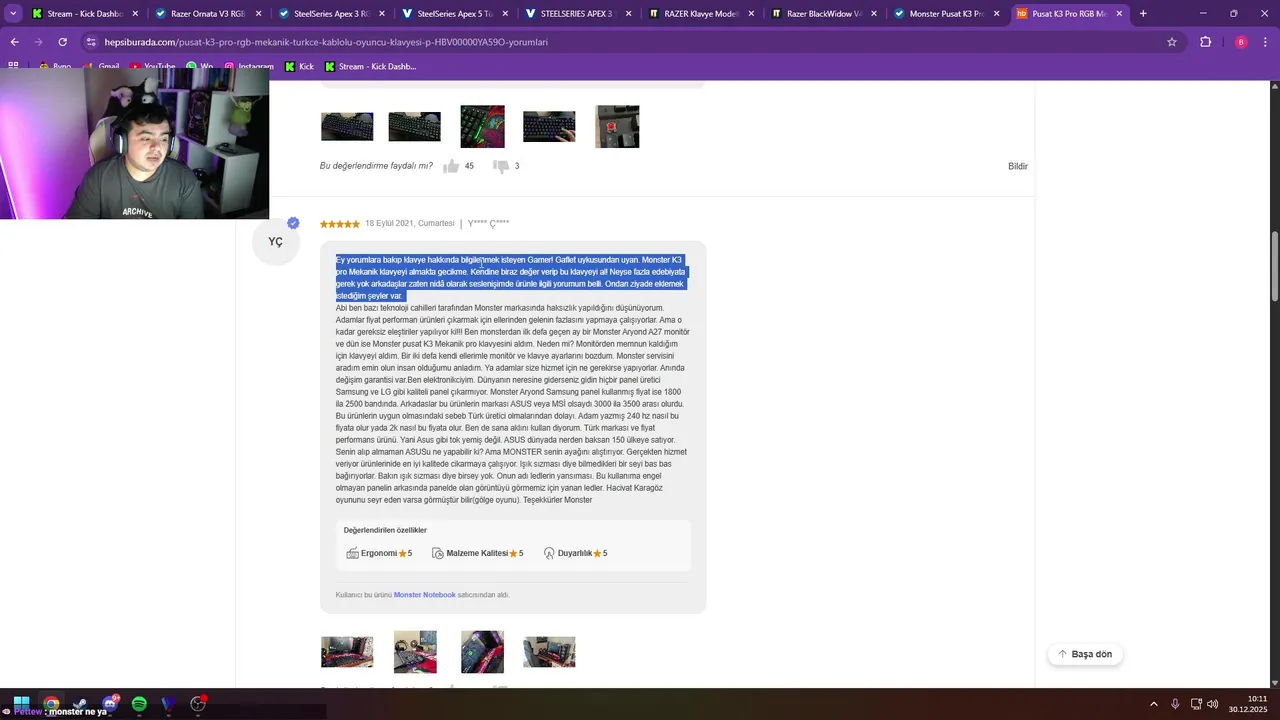Viewport: 1280px width, 720px height.
Task: Click the microphone tray icon
Action: point(1175,704)
